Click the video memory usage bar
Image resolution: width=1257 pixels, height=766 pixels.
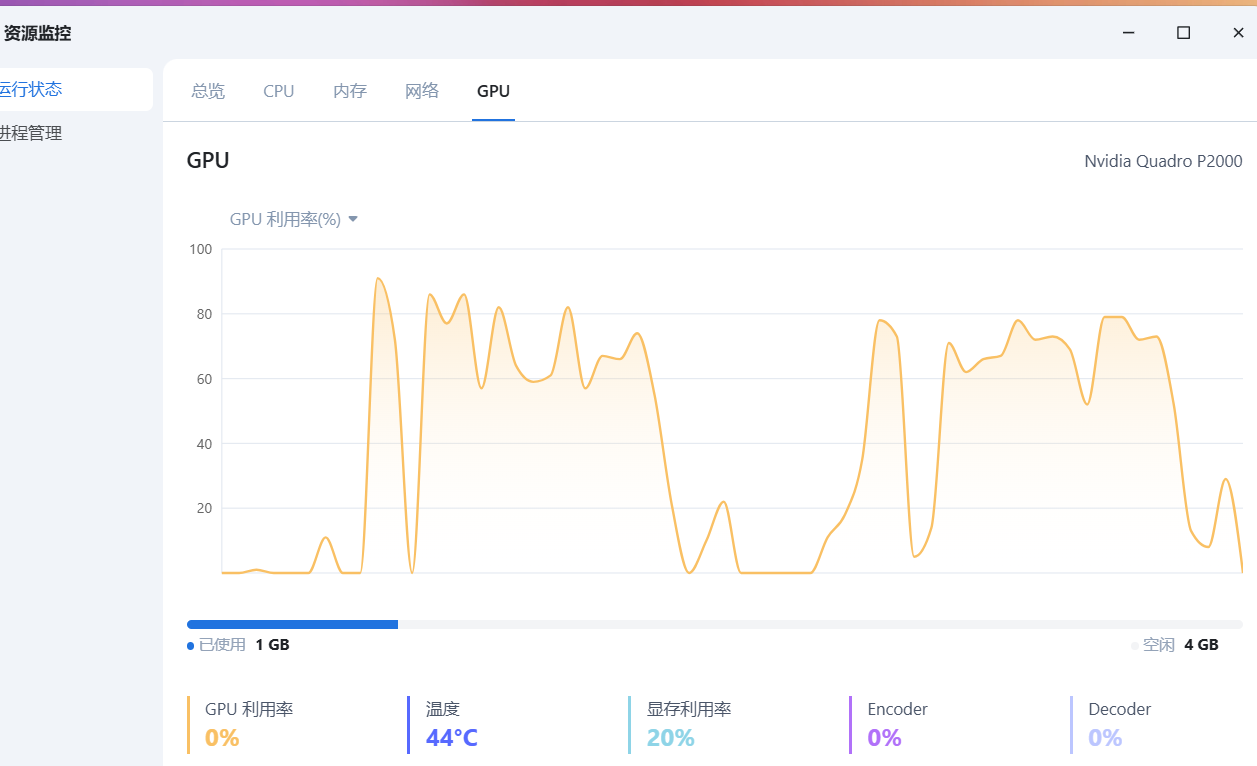click(715, 624)
